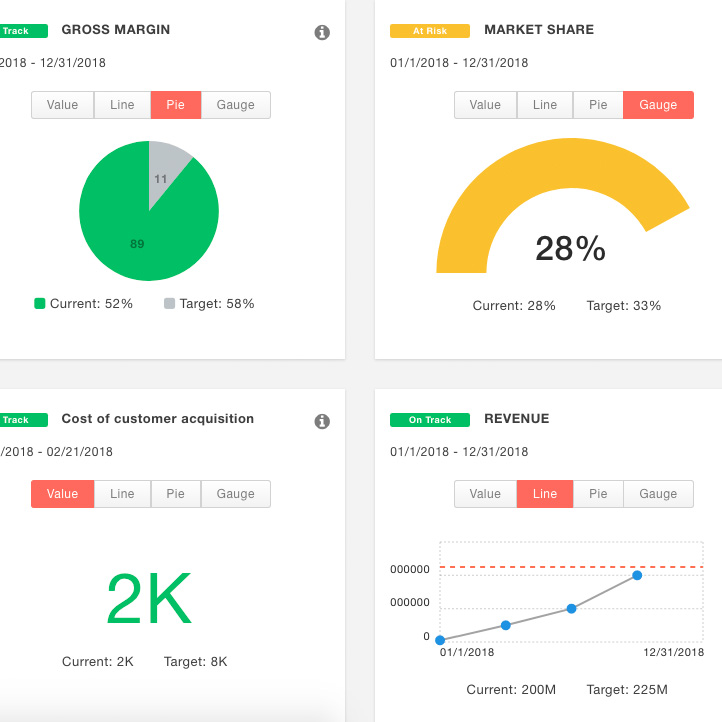The image size is (722, 722).
Task: Click the yellow Market Share gauge arc
Action: pos(571,163)
